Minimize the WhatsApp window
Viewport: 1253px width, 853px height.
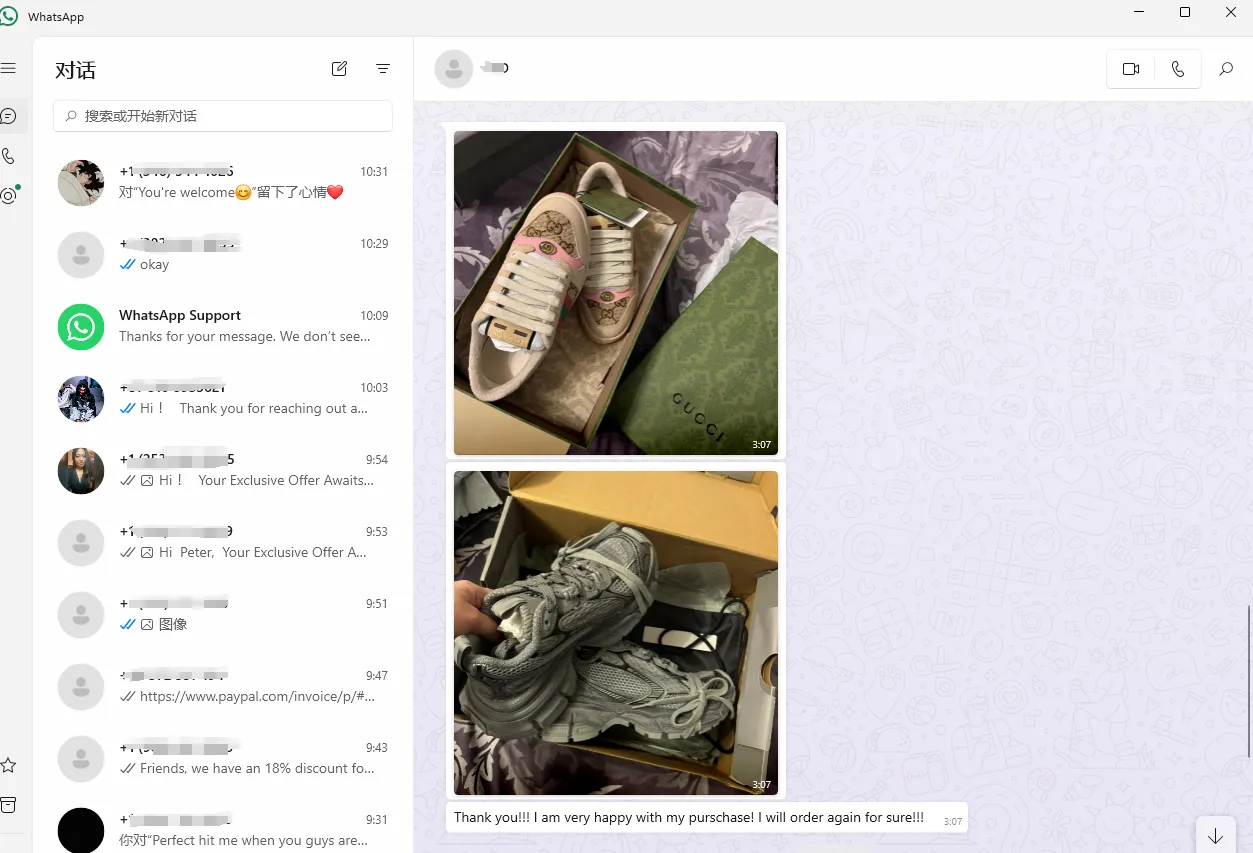[1139, 13]
